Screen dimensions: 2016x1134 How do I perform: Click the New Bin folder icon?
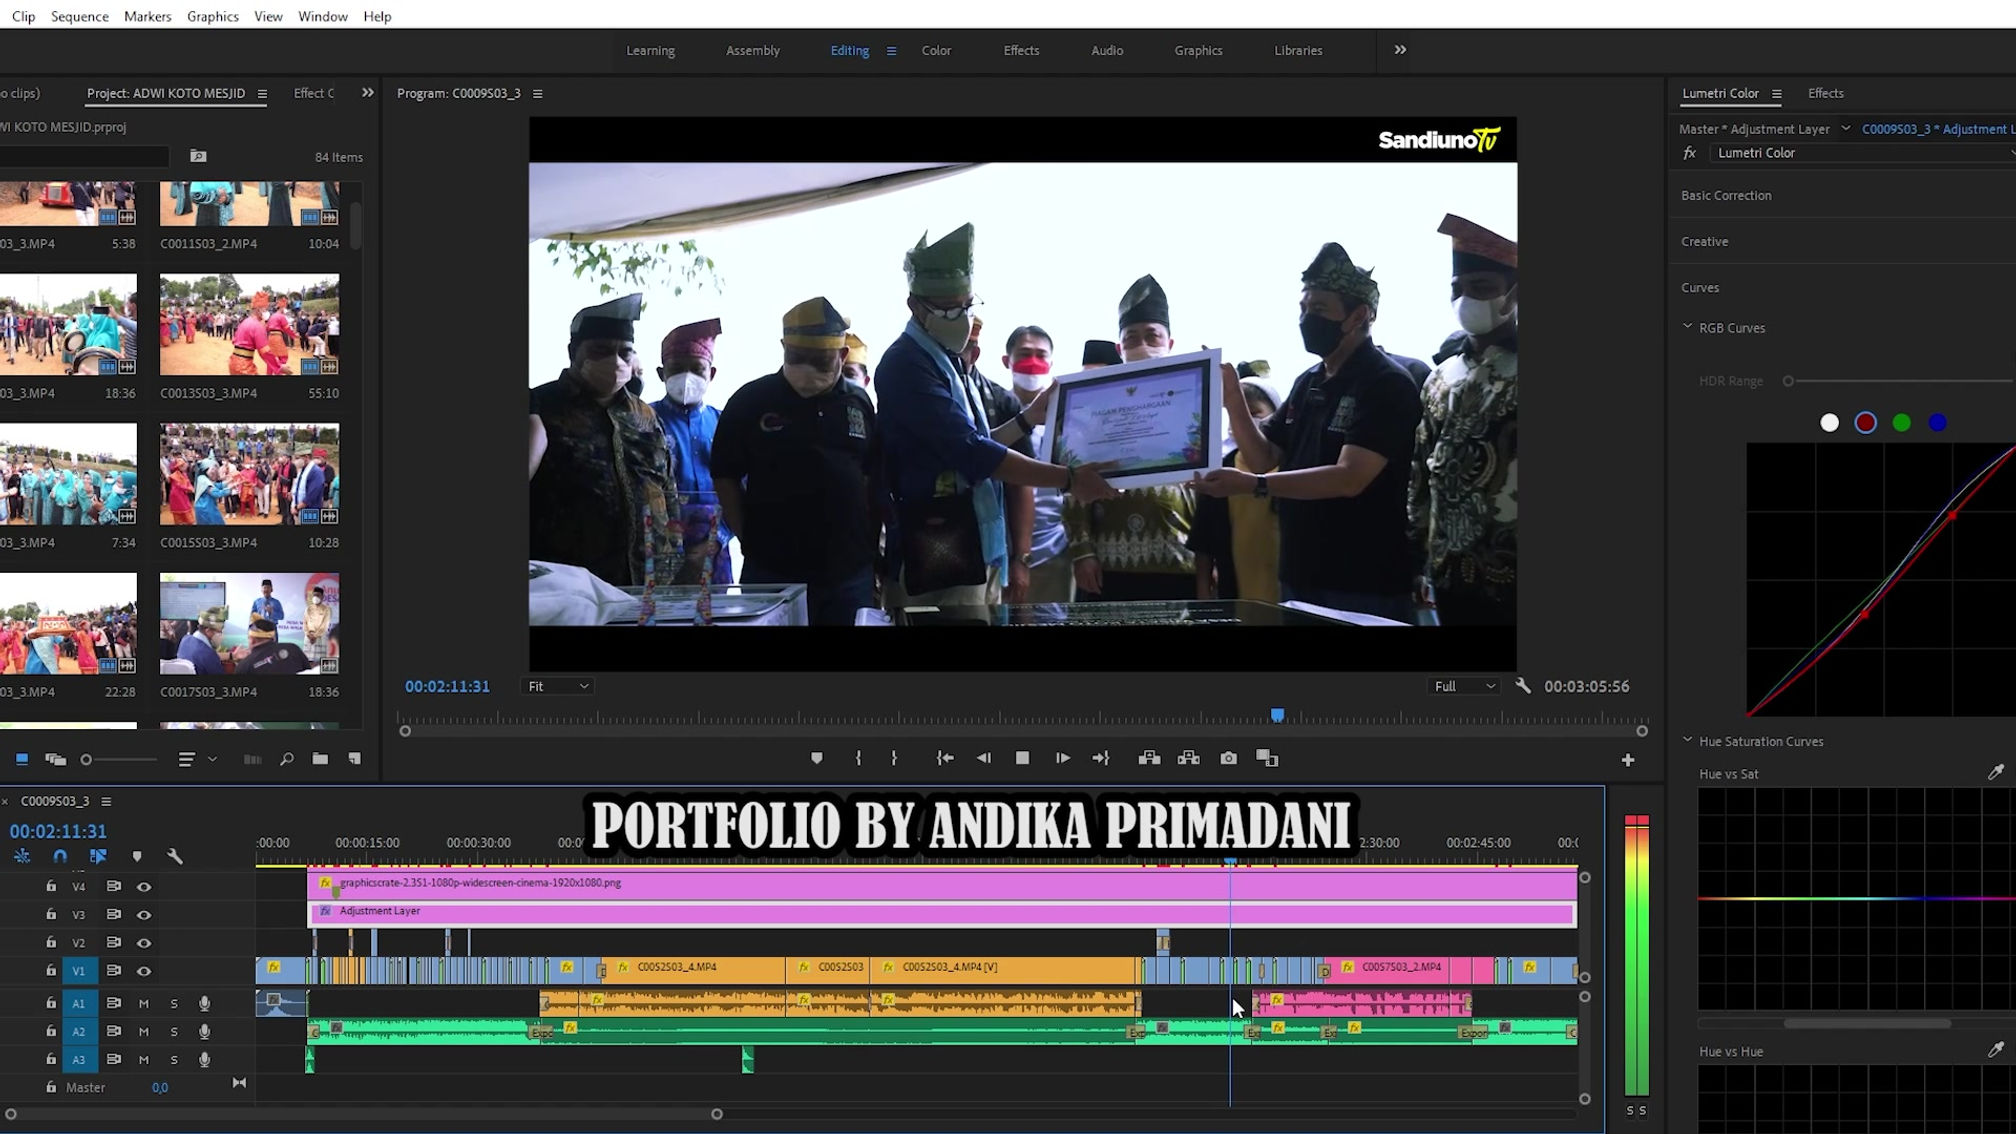320,759
